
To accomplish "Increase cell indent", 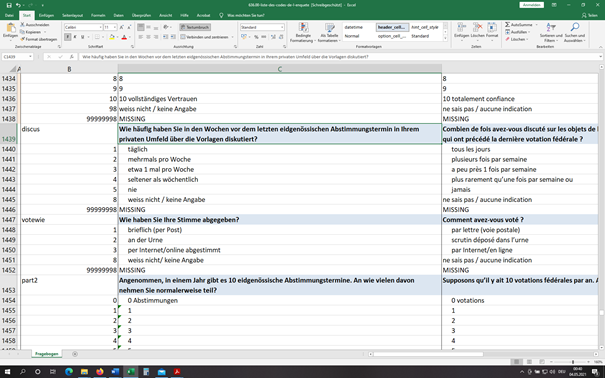I will tap(172, 37).
